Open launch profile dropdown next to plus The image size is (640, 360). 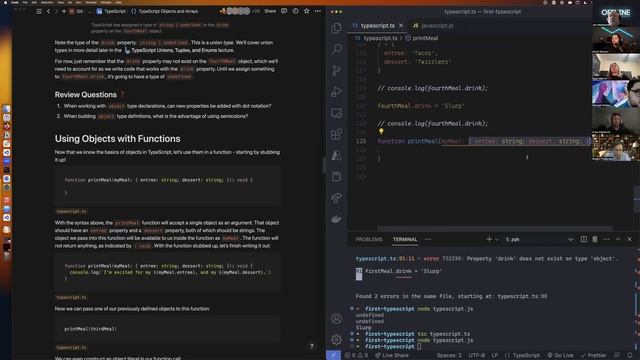[497, 240]
